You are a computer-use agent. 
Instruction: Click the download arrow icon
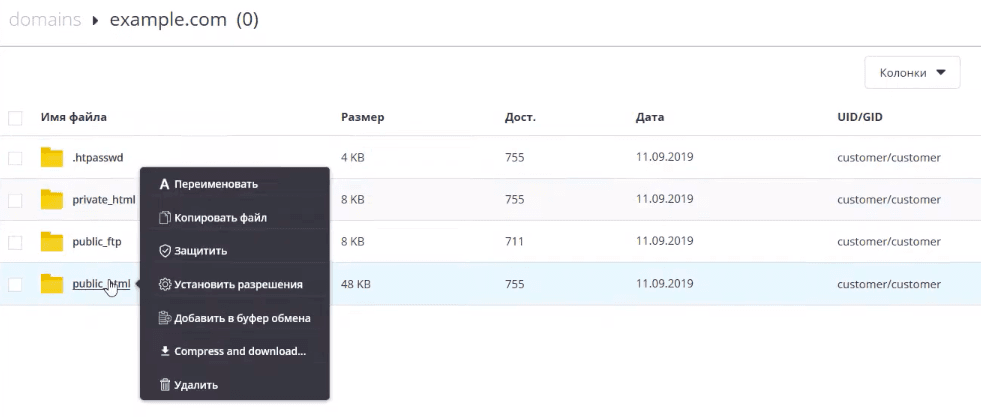(165, 351)
